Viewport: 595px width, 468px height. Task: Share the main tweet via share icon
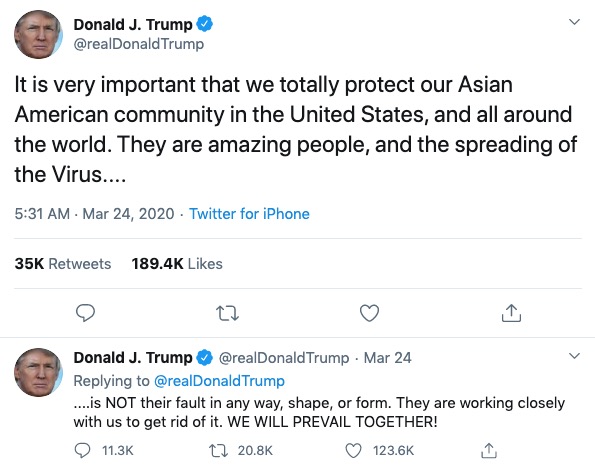[x=511, y=313]
